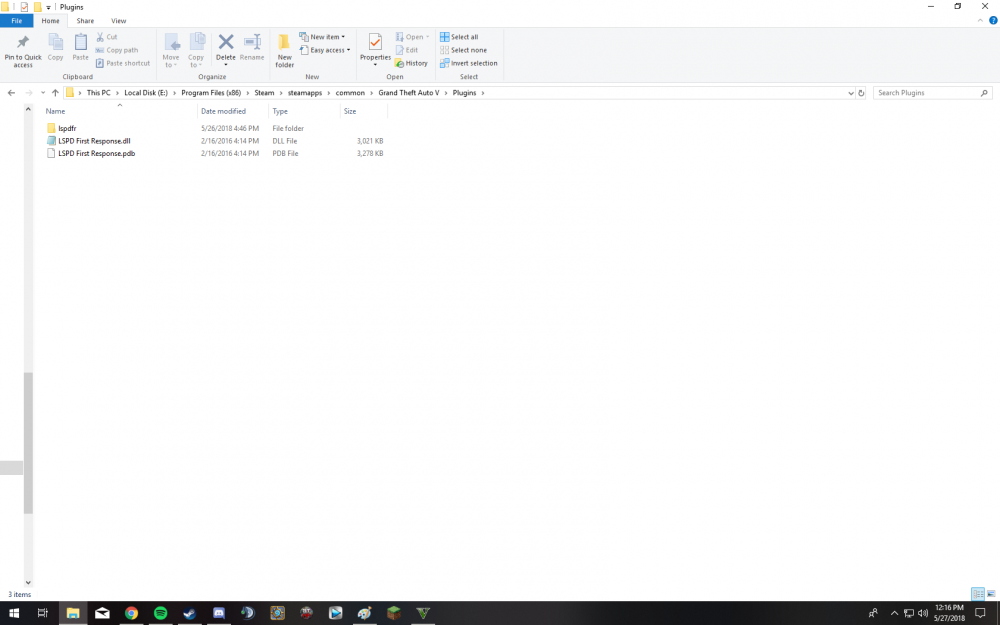Open the File menu tab
Image resolution: width=1000 pixels, height=625 pixels.
[17, 21]
